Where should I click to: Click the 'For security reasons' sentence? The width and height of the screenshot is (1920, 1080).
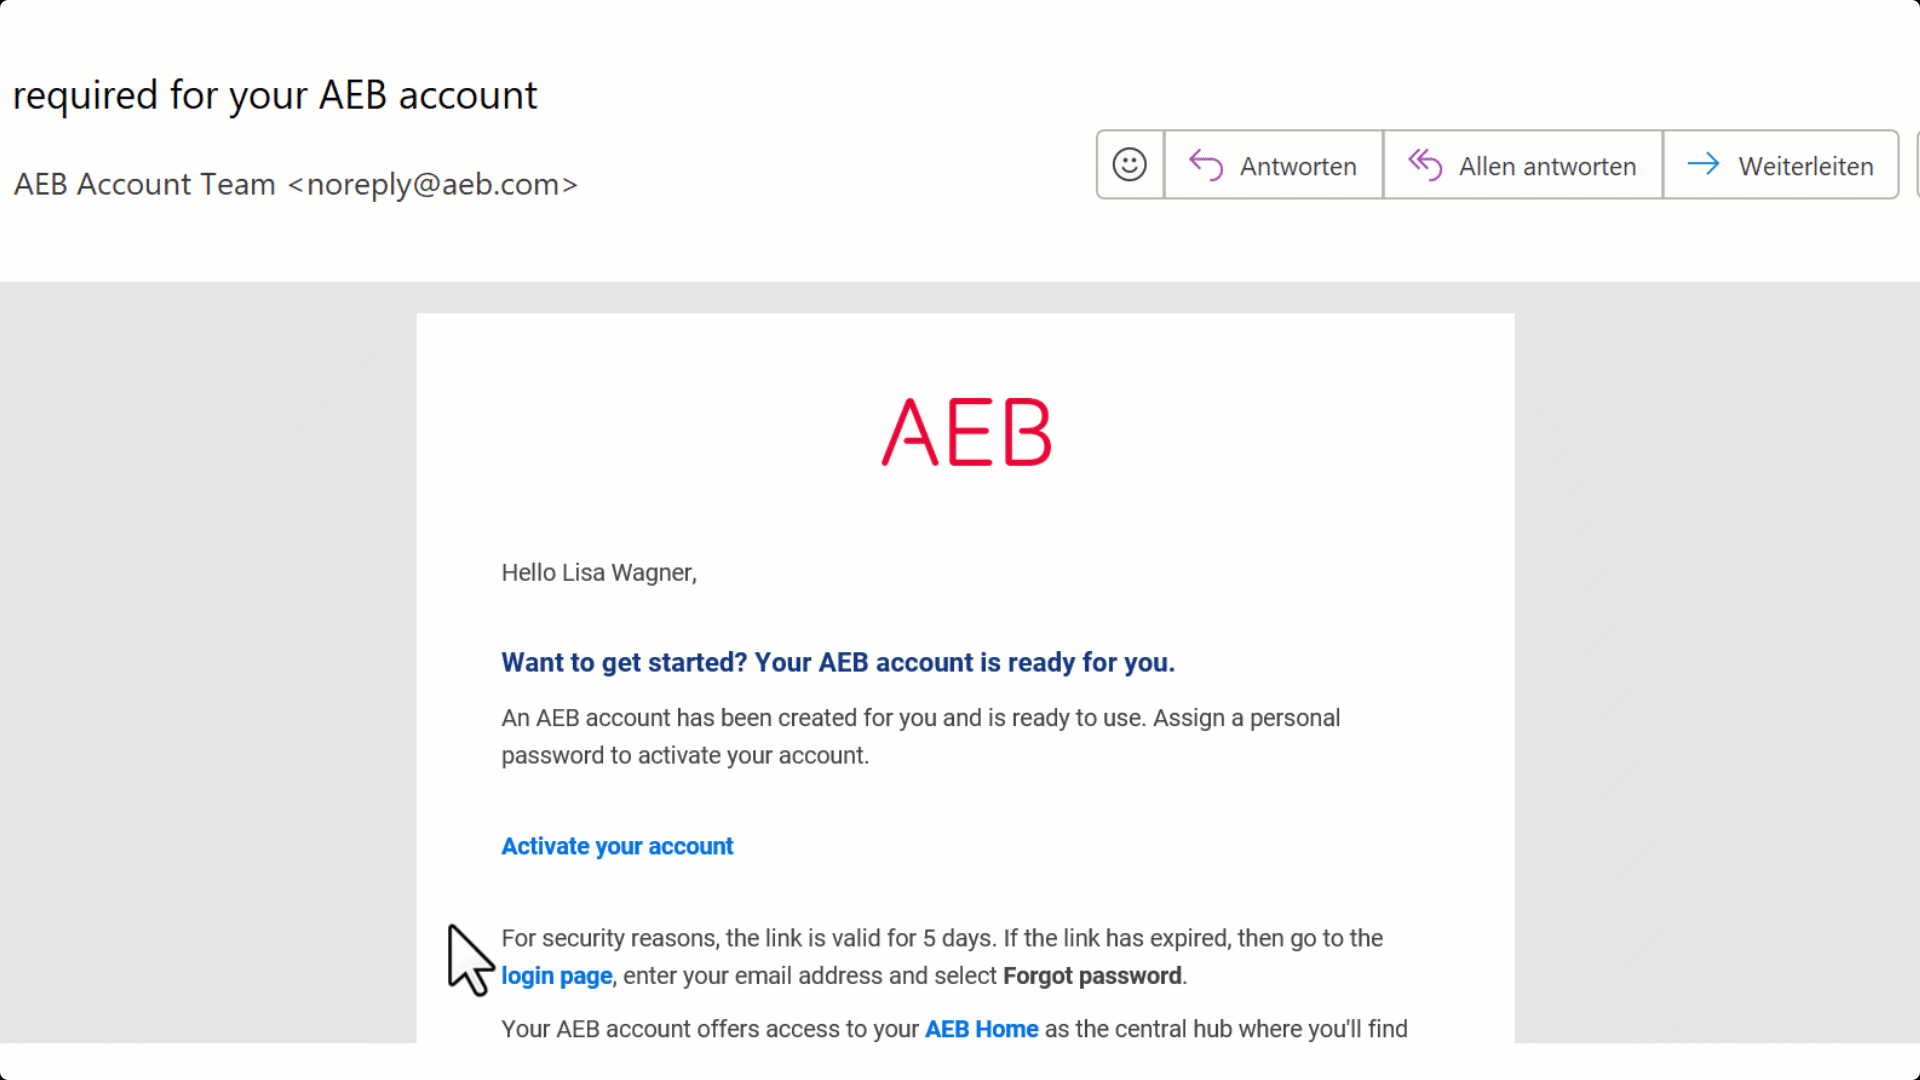(941, 938)
